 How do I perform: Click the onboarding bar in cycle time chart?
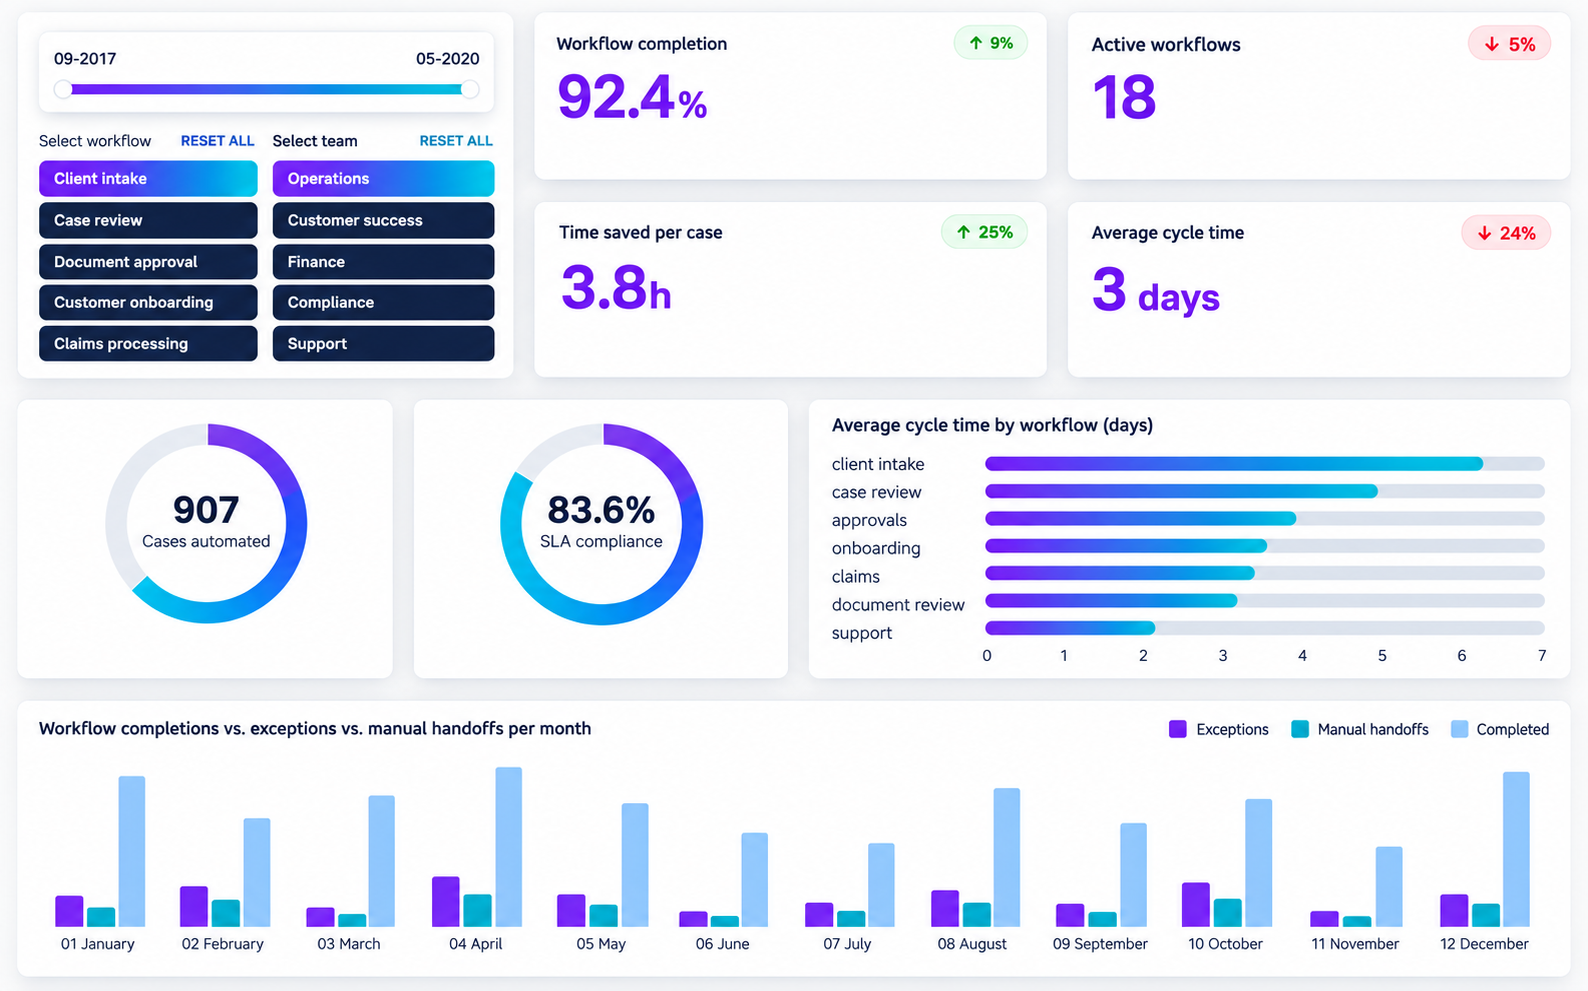(1126, 546)
